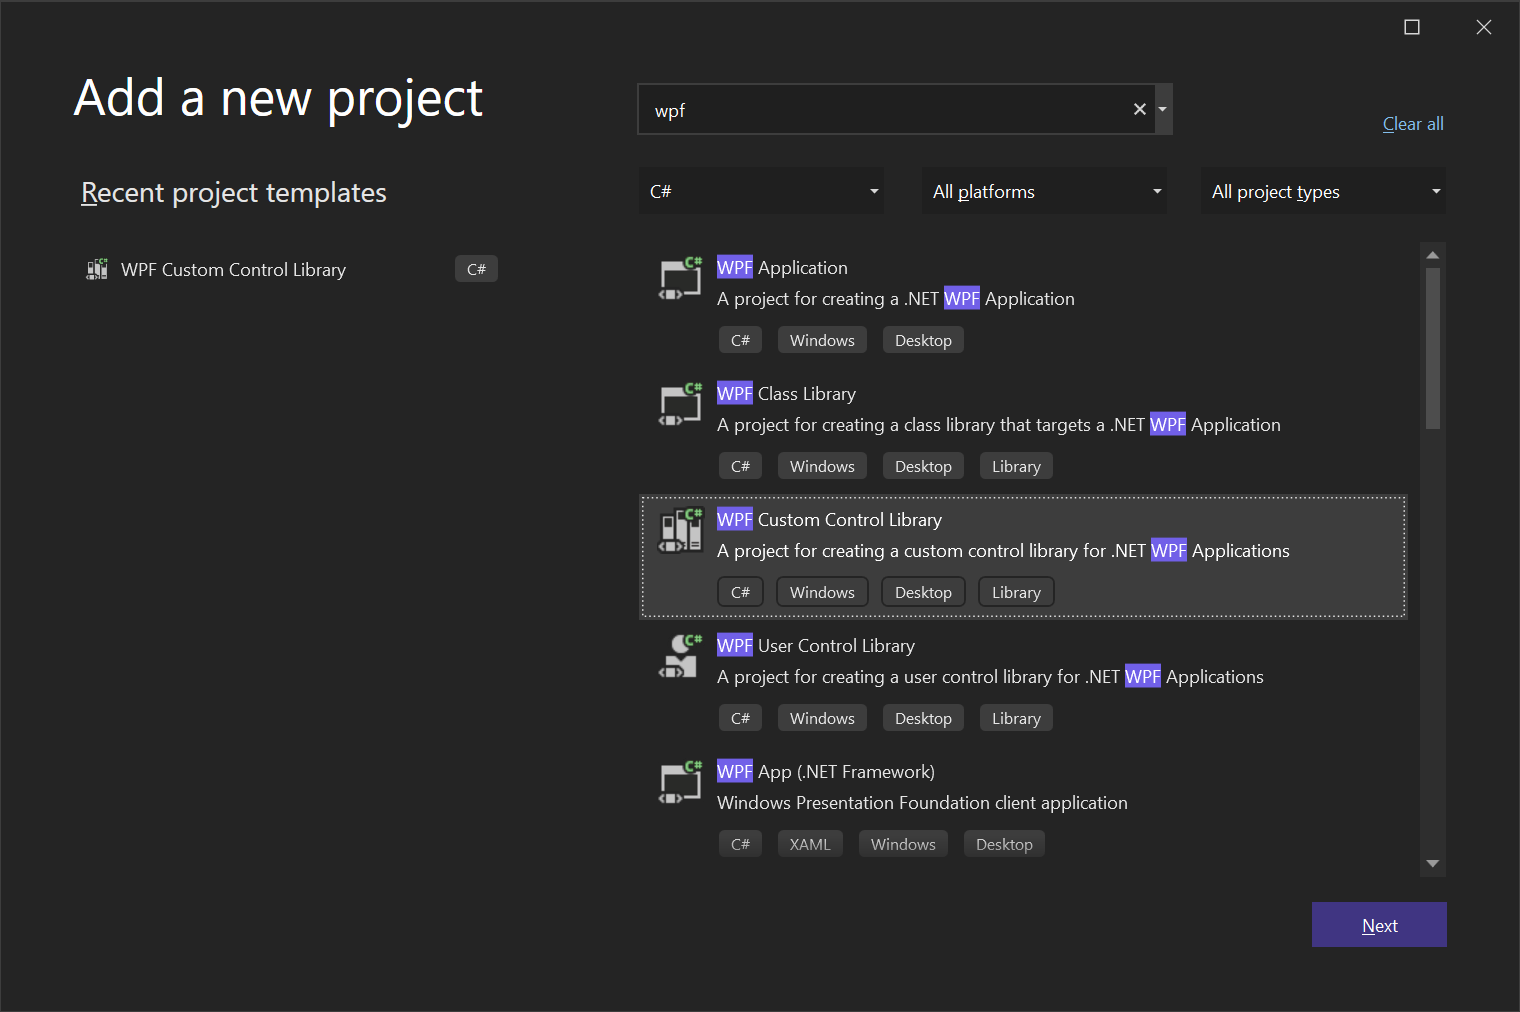Click the C# tag under WPF Application

click(740, 340)
